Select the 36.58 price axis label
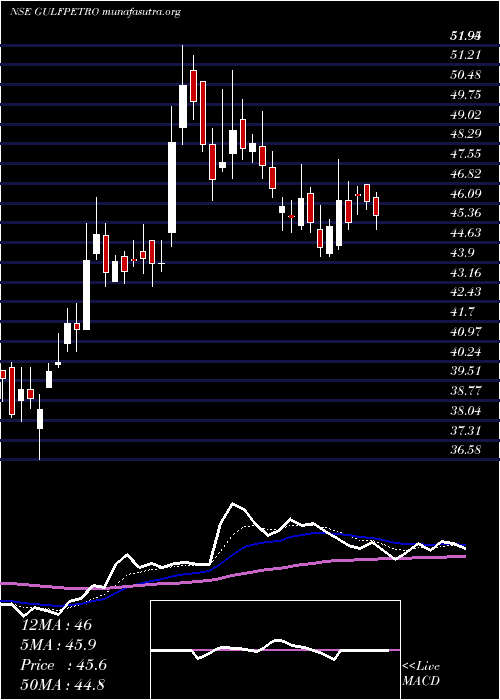 pyautogui.click(x=466, y=450)
